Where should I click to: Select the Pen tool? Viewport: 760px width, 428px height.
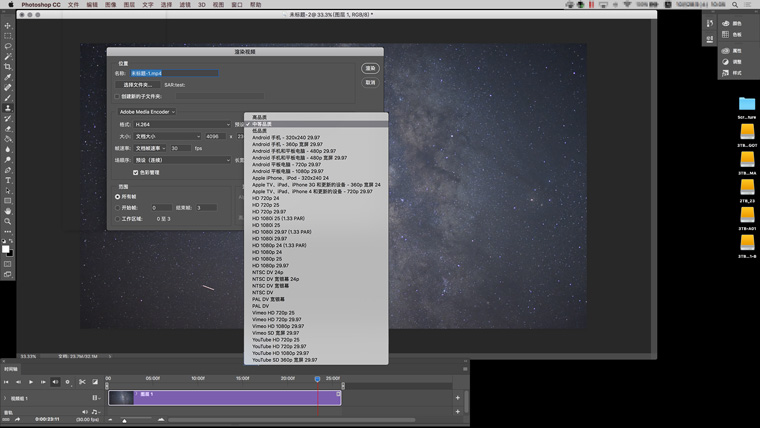[x=7, y=170]
